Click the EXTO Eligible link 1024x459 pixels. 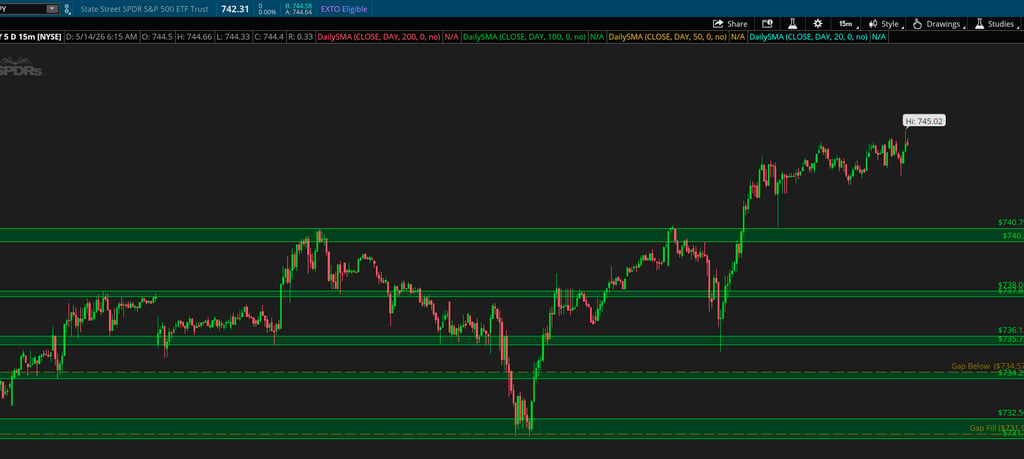click(344, 9)
